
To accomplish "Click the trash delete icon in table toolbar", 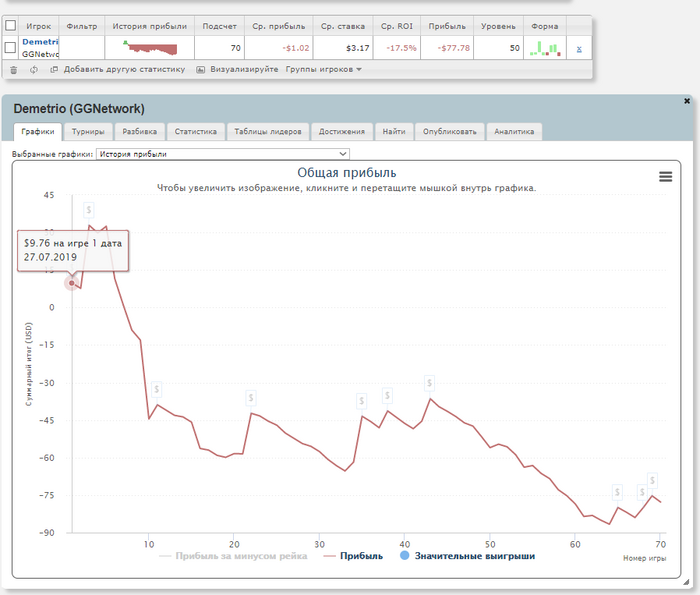I will pos(13,70).
